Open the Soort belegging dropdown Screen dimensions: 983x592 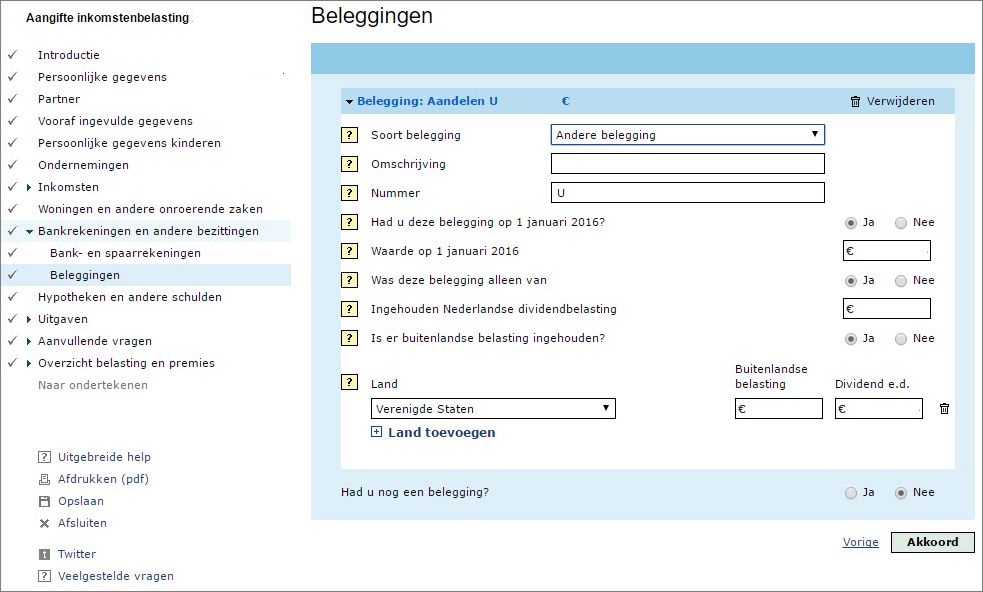[x=687, y=135]
